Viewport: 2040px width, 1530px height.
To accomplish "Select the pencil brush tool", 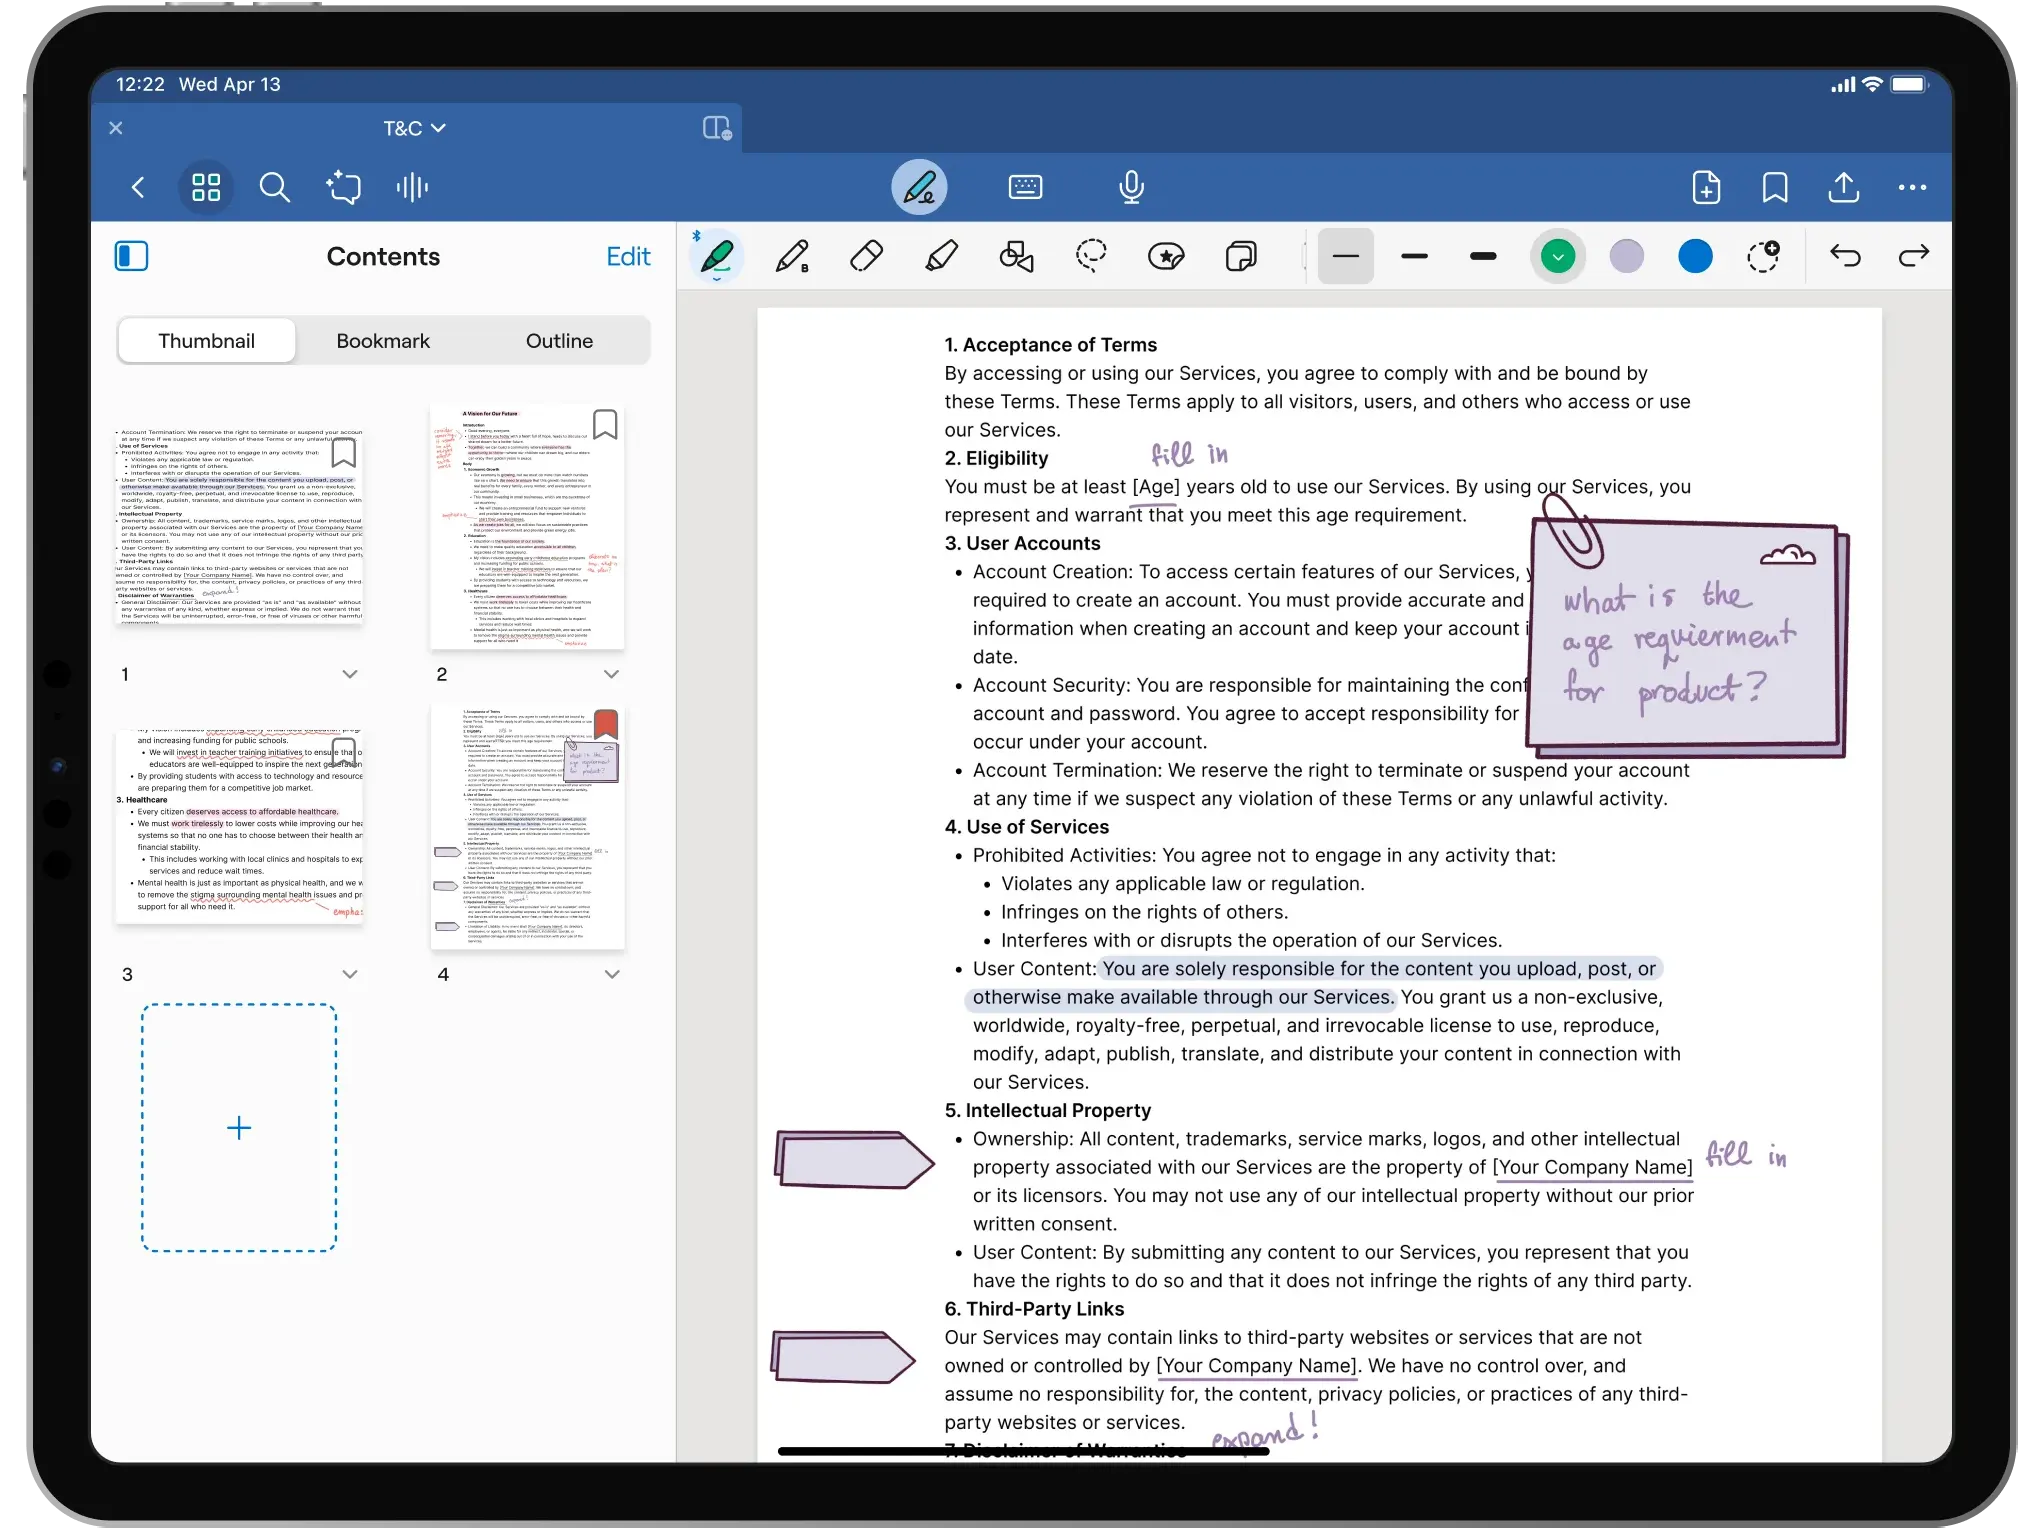I will [792, 257].
